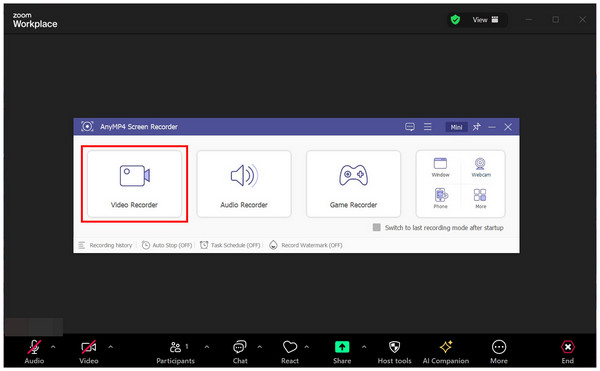Expand Share options arrow
600x371 pixels.
click(364, 347)
